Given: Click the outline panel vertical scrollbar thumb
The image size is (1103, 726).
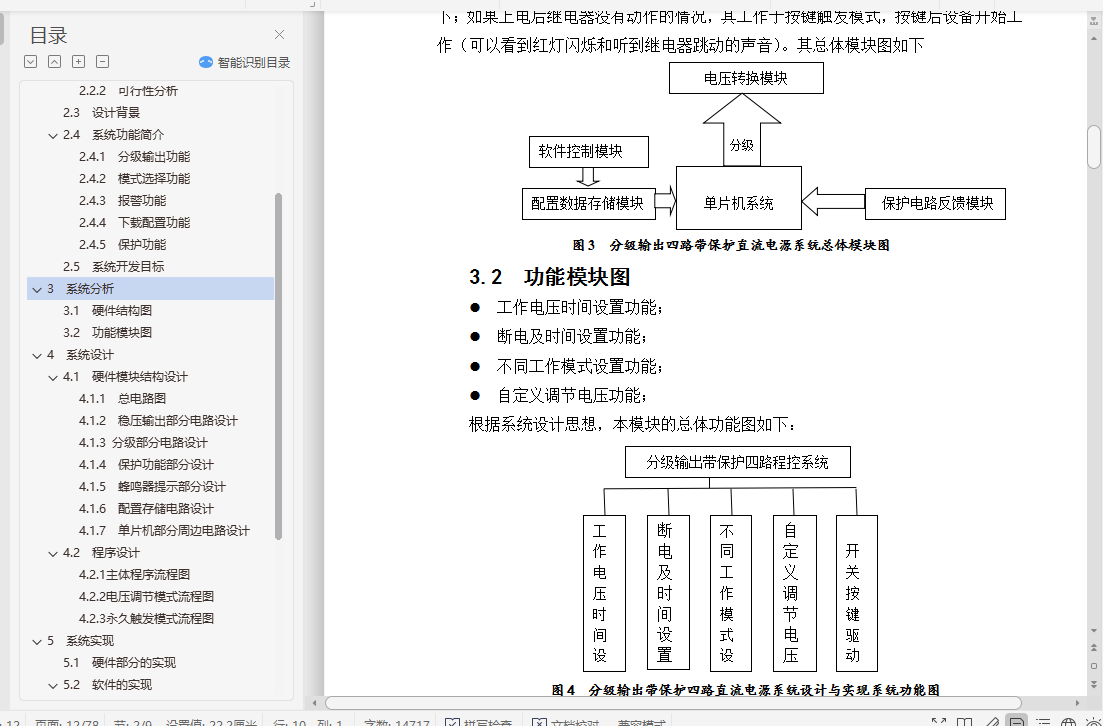Looking at the screenshot, I should click(279, 366).
